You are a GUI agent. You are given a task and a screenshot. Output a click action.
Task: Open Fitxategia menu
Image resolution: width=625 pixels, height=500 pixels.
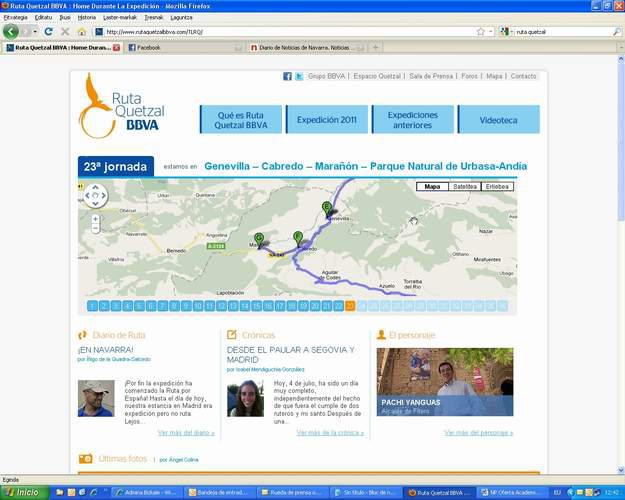[x=16, y=18]
